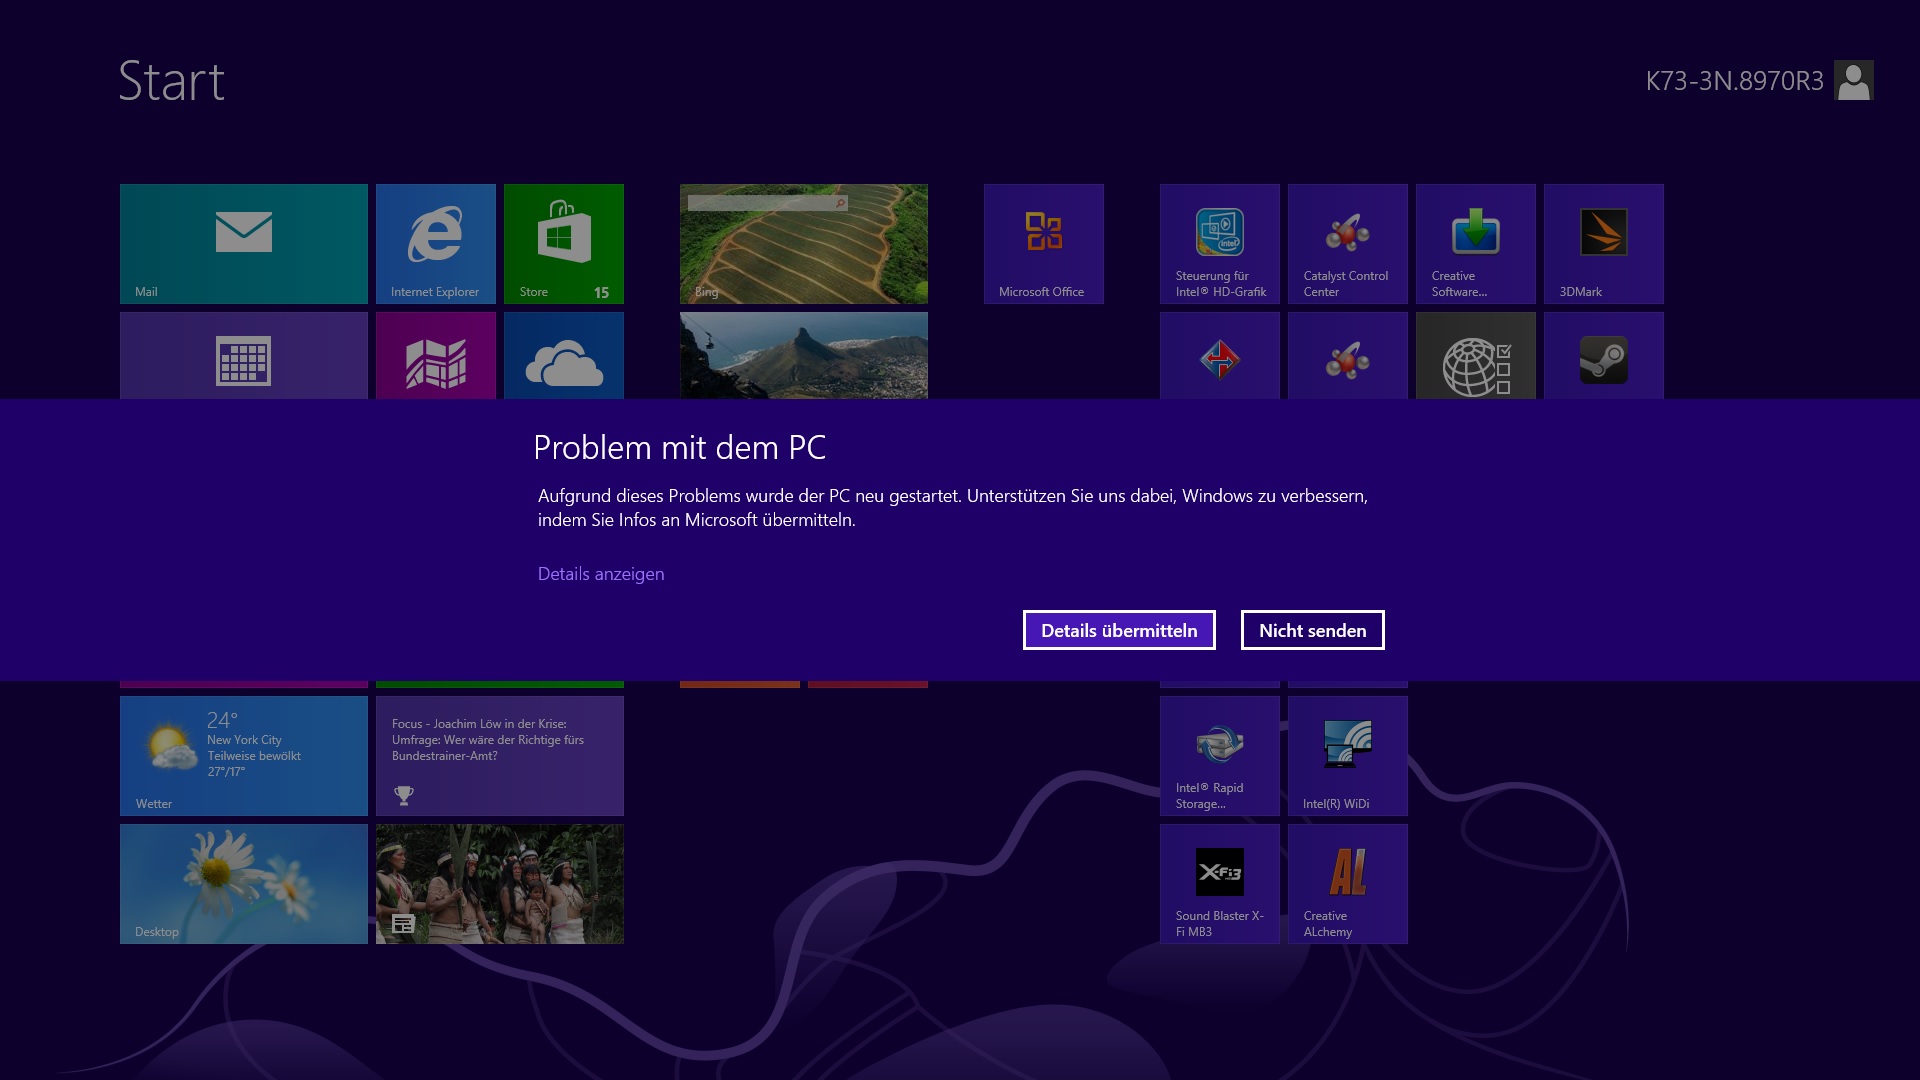Open Steuerung für Intel HD-Grafik tile
The height and width of the screenshot is (1080, 1920).
tap(1219, 243)
